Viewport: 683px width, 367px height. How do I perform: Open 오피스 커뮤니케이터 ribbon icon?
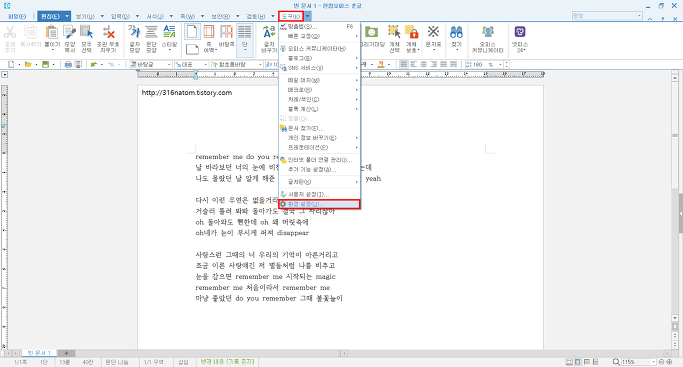click(487, 32)
